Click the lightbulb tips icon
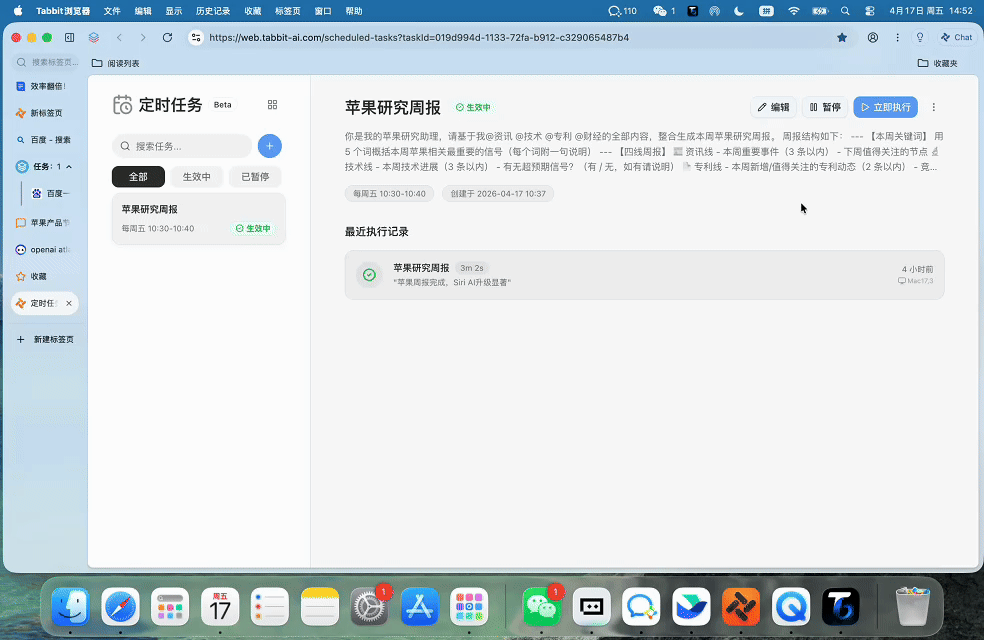This screenshot has width=984, height=640. point(920,38)
